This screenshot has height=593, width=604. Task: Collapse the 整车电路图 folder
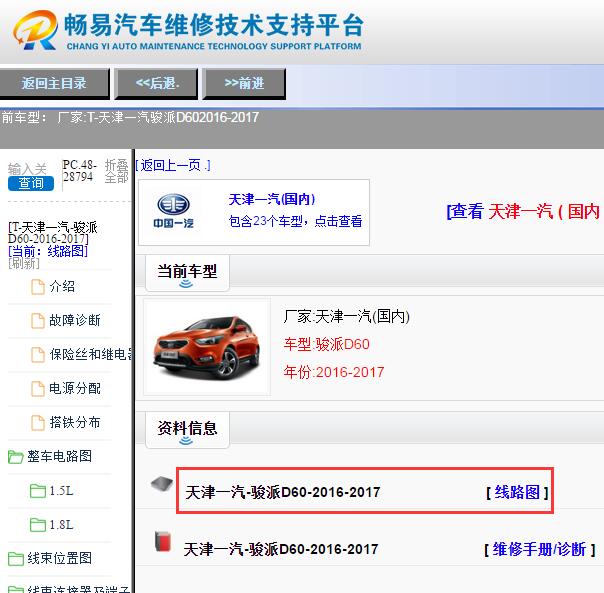[x=59, y=456]
